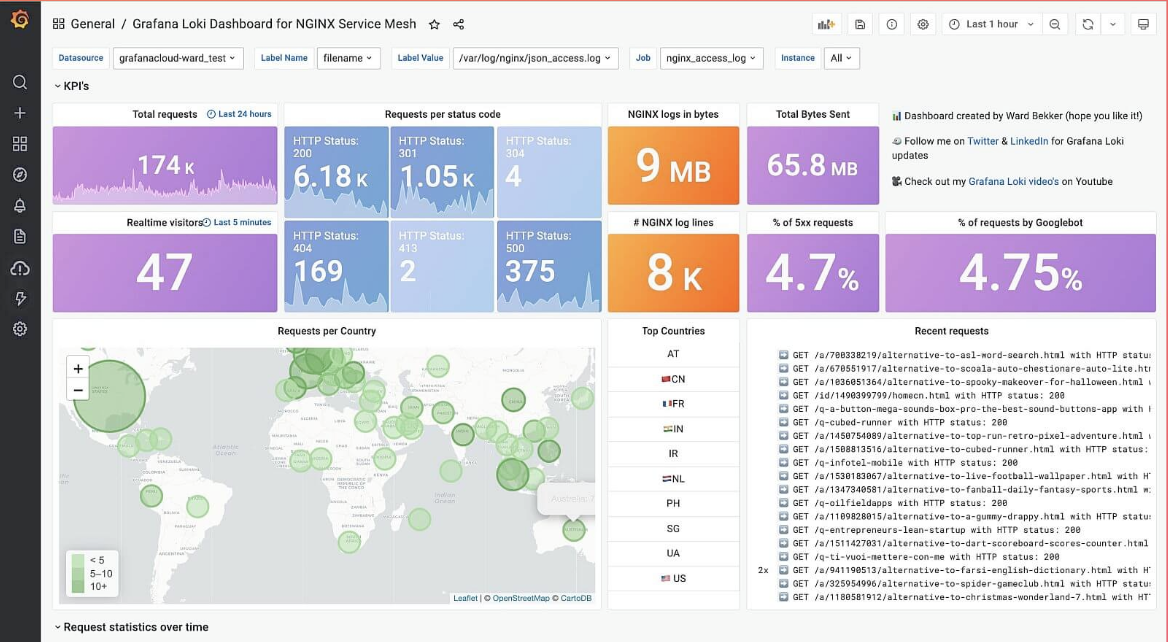The height and width of the screenshot is (642, 1168).
Task: Click the Total requests panel title
Action: tap(165, 114)
